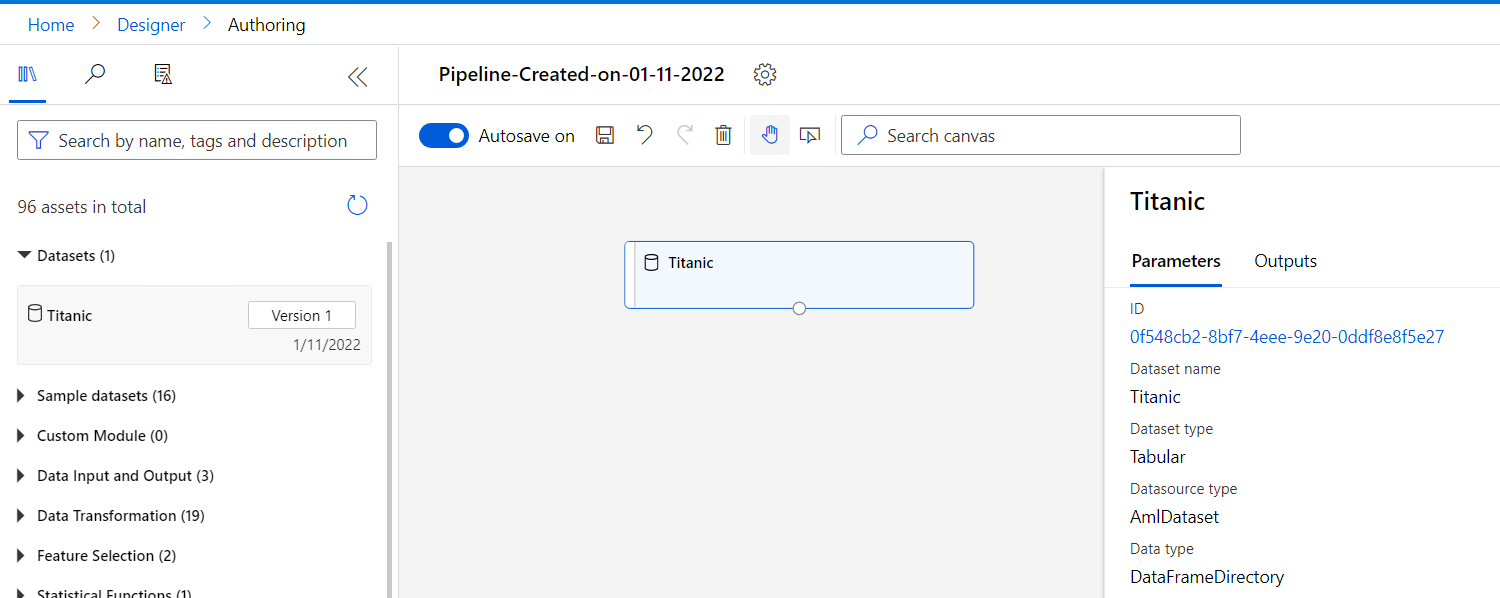Open the validation report panel icon
Image resolution: width=1500 pixels, height=598 pixels.
[x=163, y=74]
